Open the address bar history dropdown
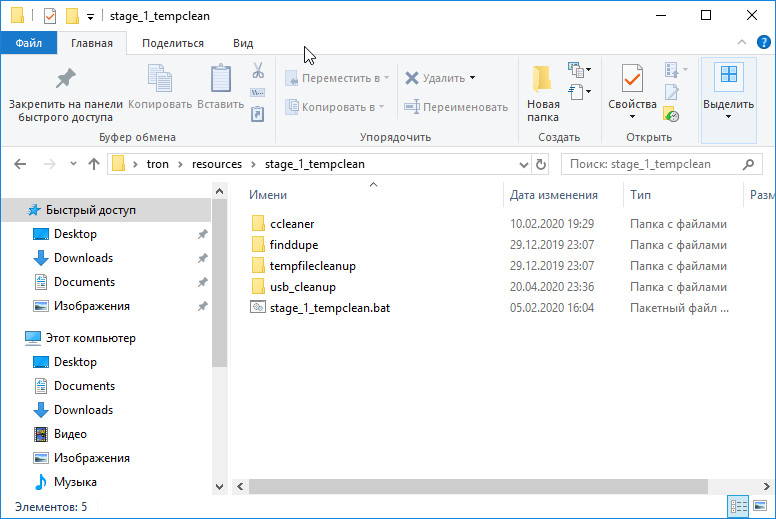 click(522, 164)
